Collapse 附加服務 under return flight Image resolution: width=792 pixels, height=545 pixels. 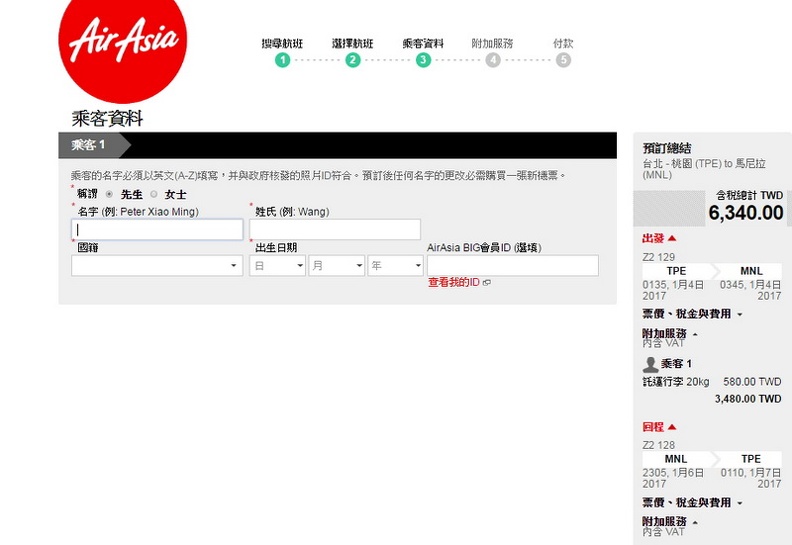[670, 522]
